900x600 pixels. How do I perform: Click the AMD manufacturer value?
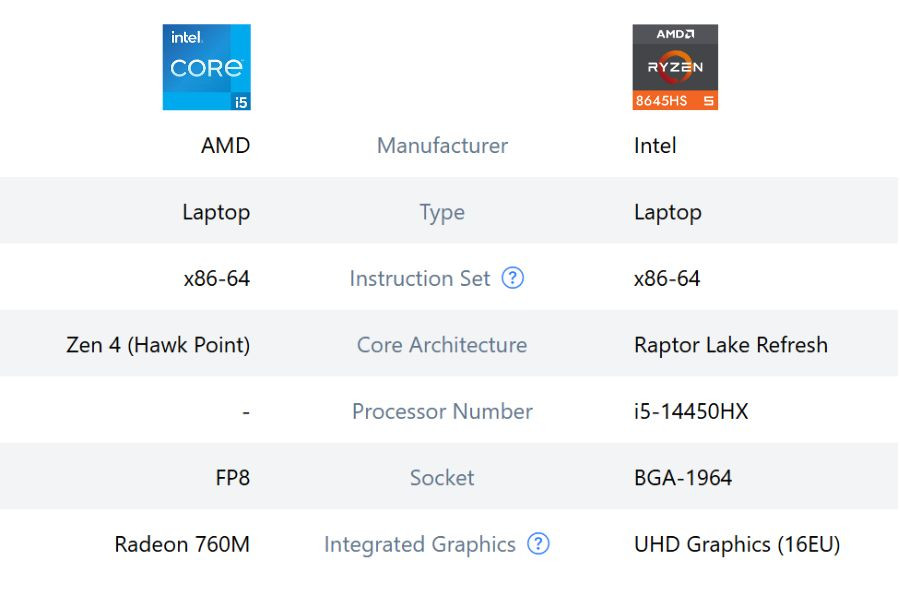(x=225, y=146)
